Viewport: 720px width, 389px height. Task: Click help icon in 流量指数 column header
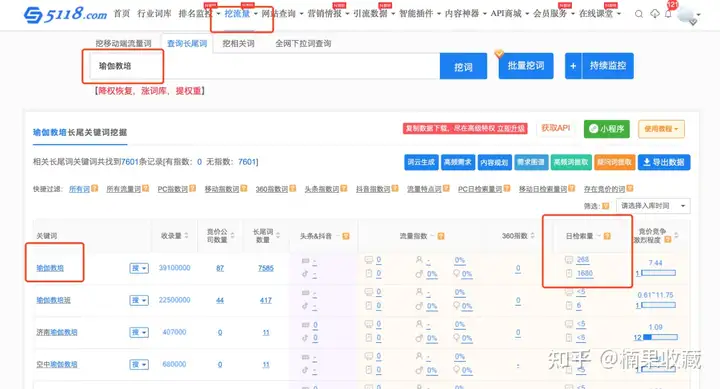tap(441, 236)
